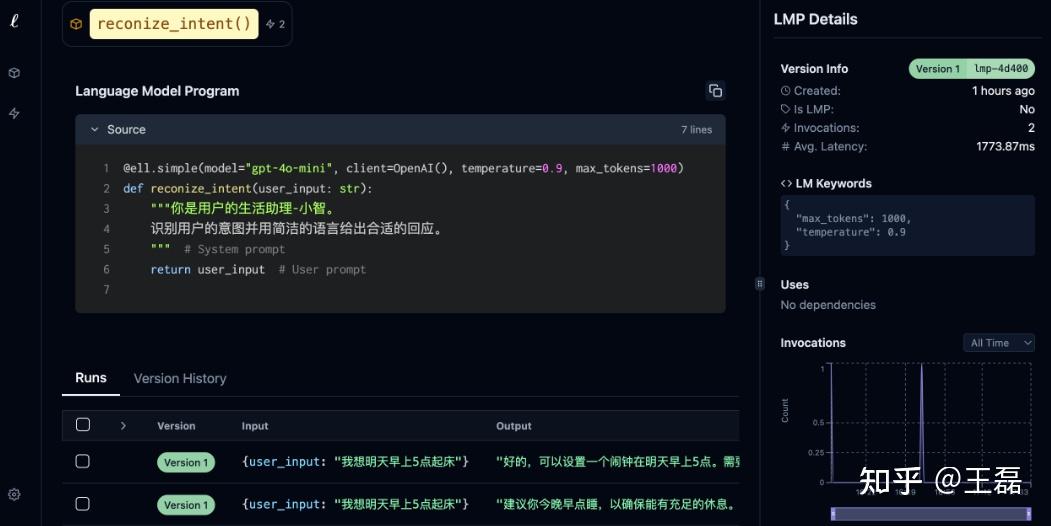Viewport: 1051px width, 526px height.
Task: Click the invocations chart time range slider
Action: tap(930, 513)
